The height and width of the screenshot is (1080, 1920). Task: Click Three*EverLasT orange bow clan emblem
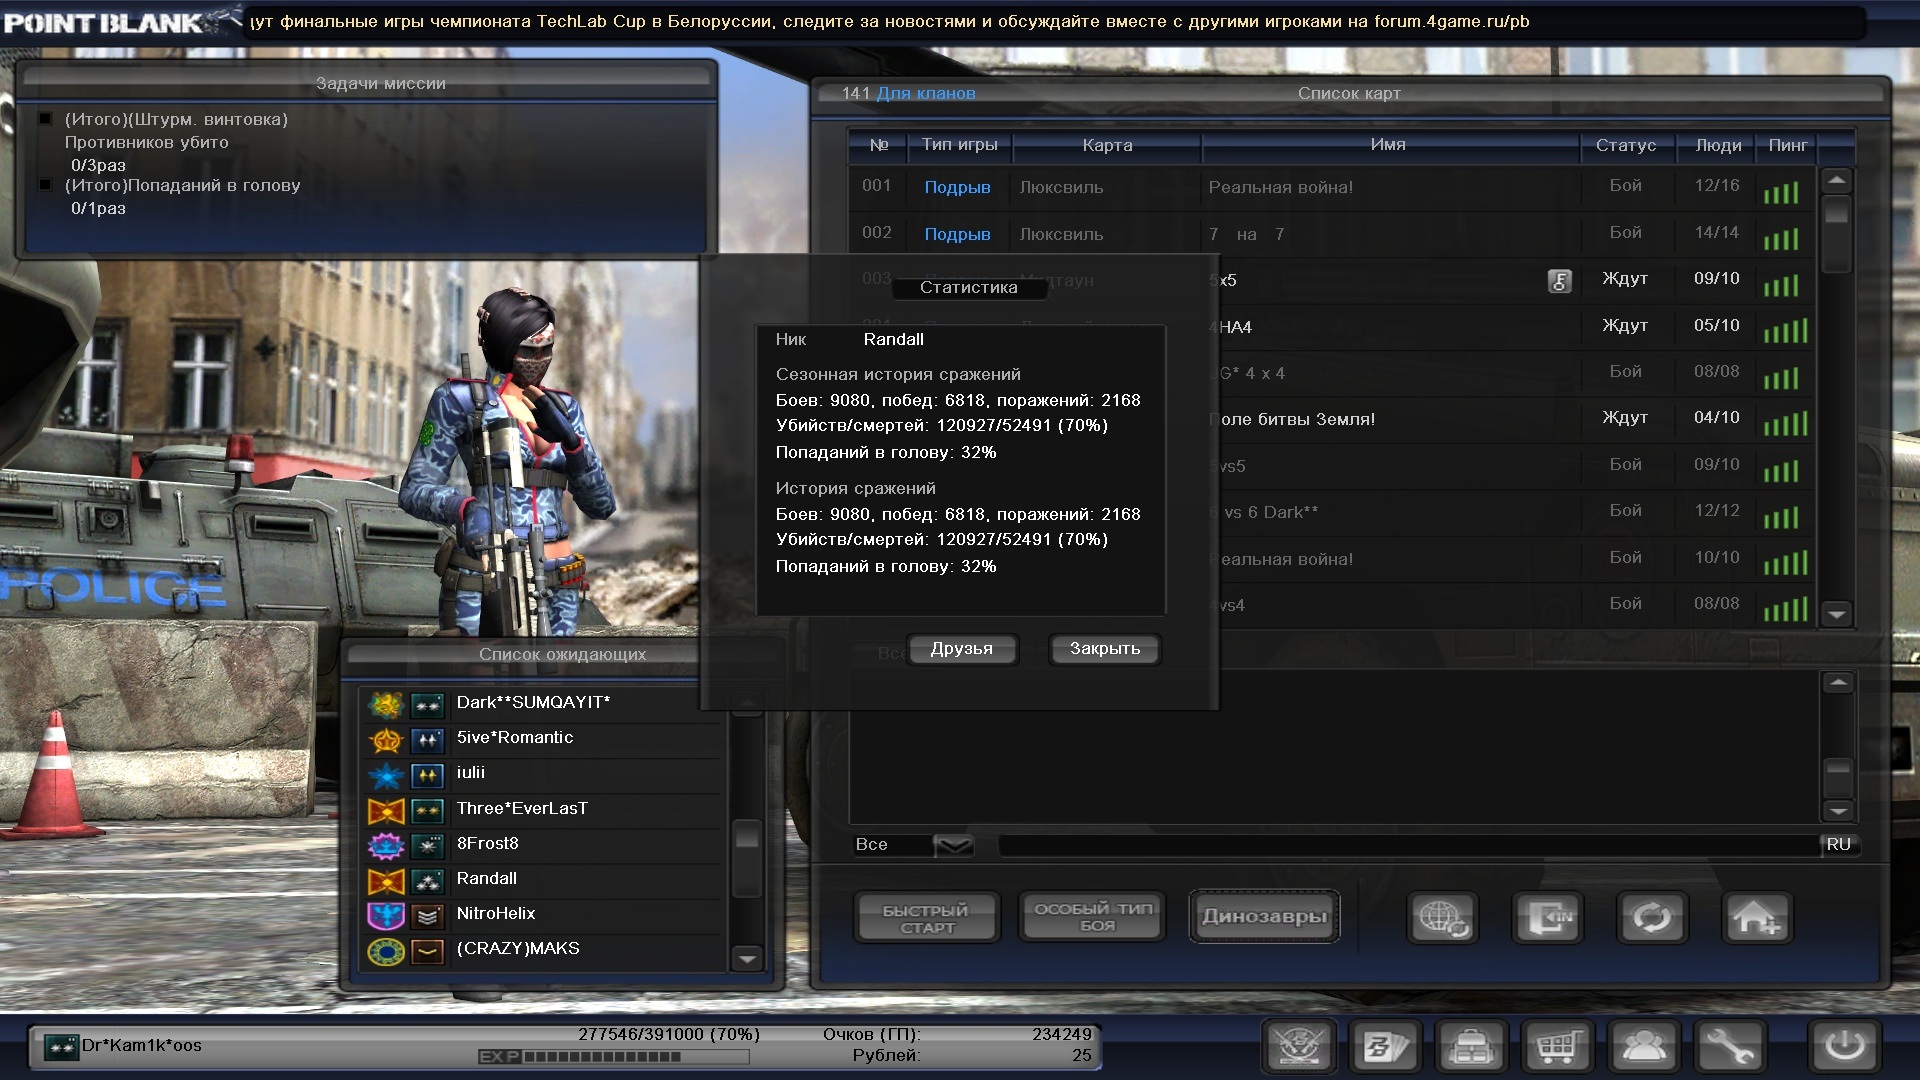coord(386,810)
